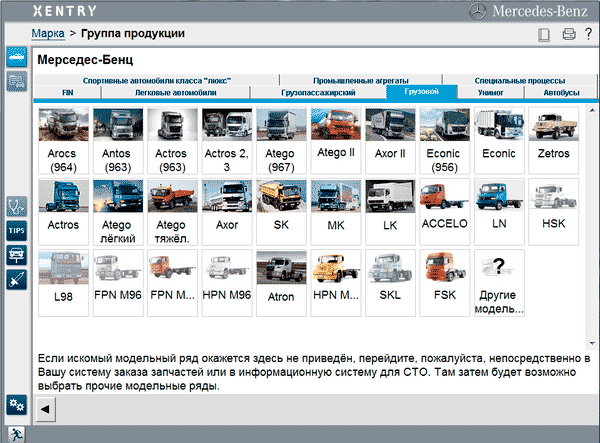Select the SK model

(281, 212)
